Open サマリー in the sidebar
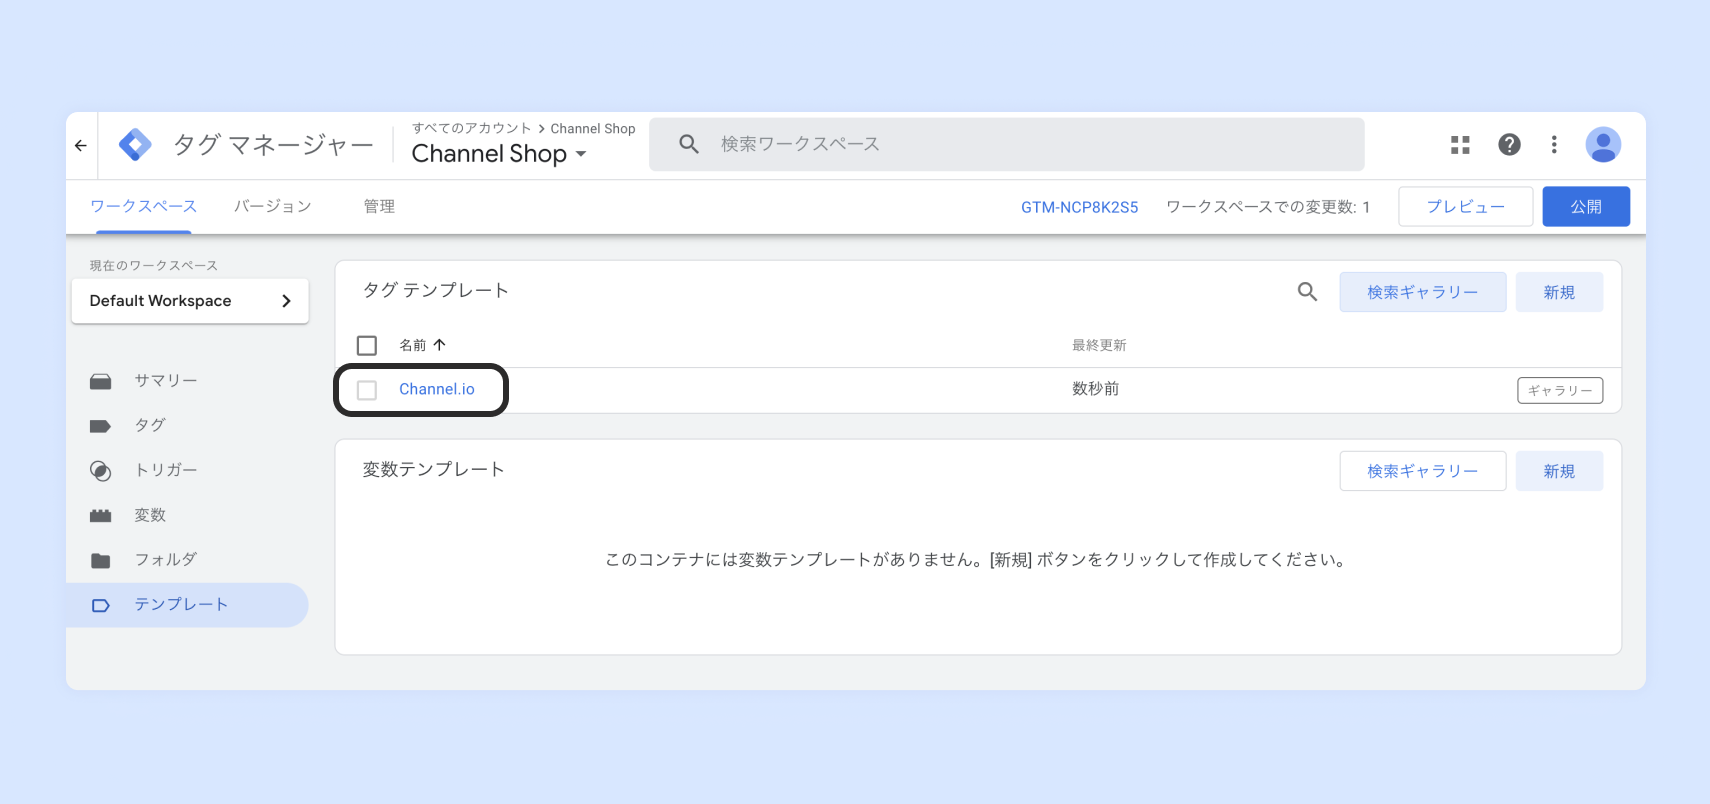 pyautogui.click(x=166, y=381)
